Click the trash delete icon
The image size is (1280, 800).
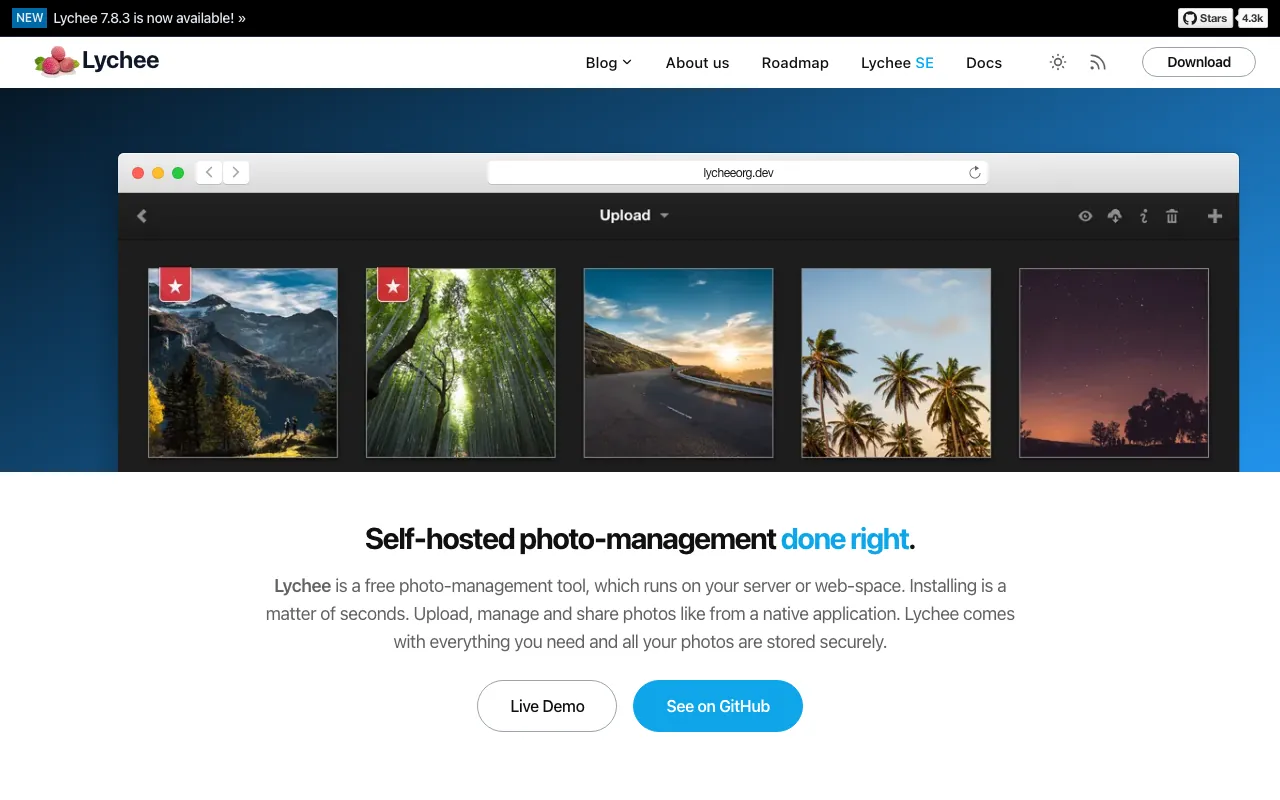click(1172, 216)
